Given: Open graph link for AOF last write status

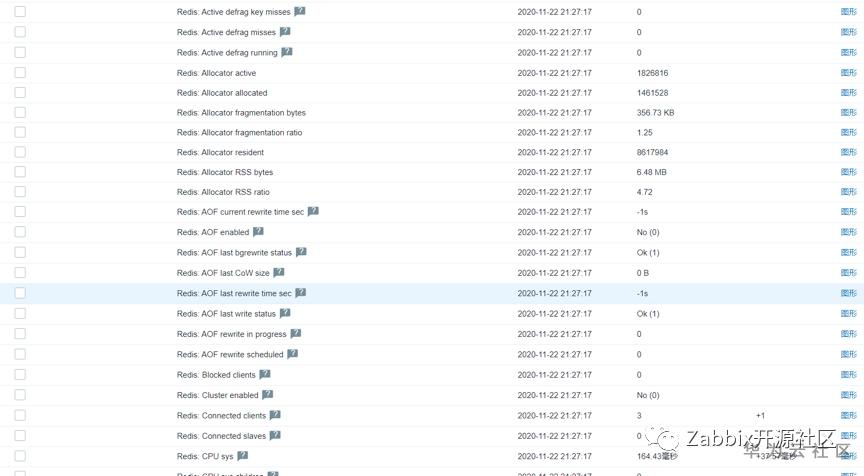Looking at the screenshot, I should (849, 313).
